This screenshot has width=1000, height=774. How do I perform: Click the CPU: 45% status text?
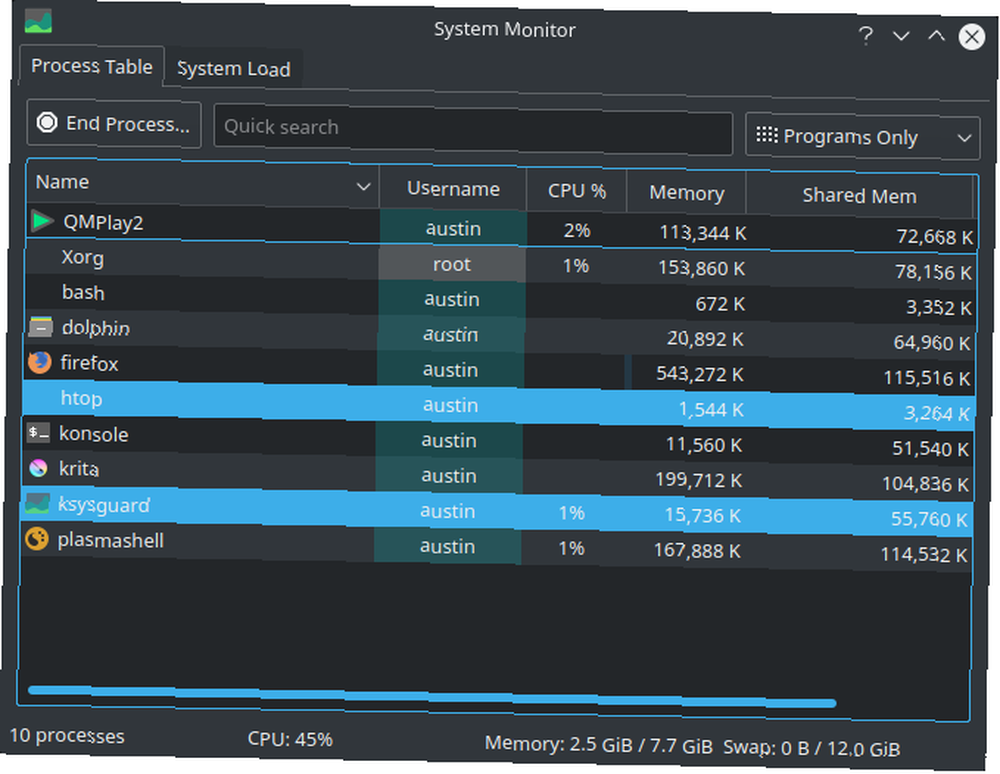[290, 739]
